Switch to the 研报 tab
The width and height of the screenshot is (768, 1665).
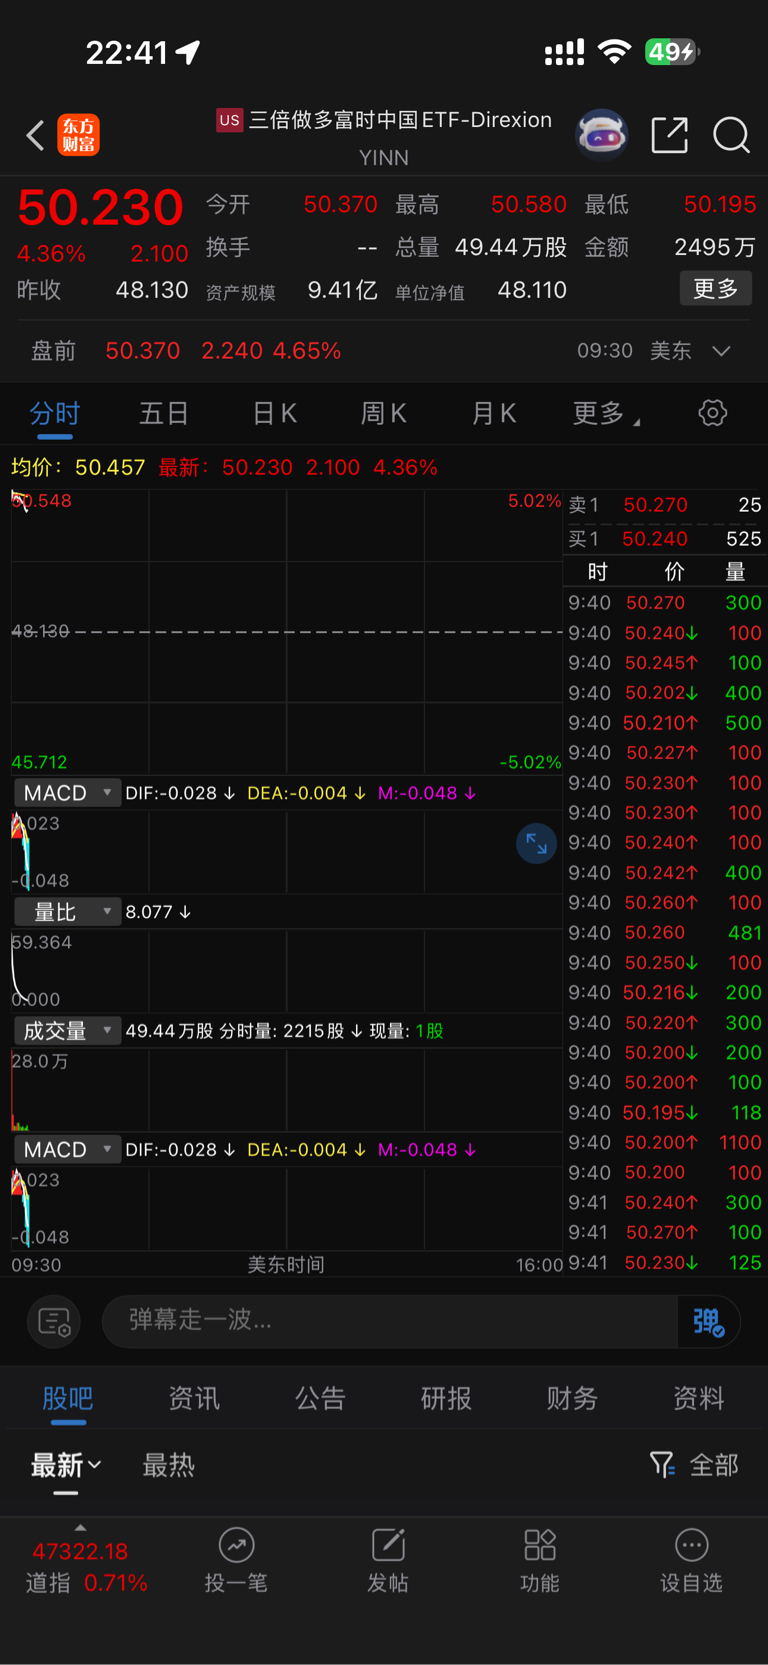coord(446,1398)
